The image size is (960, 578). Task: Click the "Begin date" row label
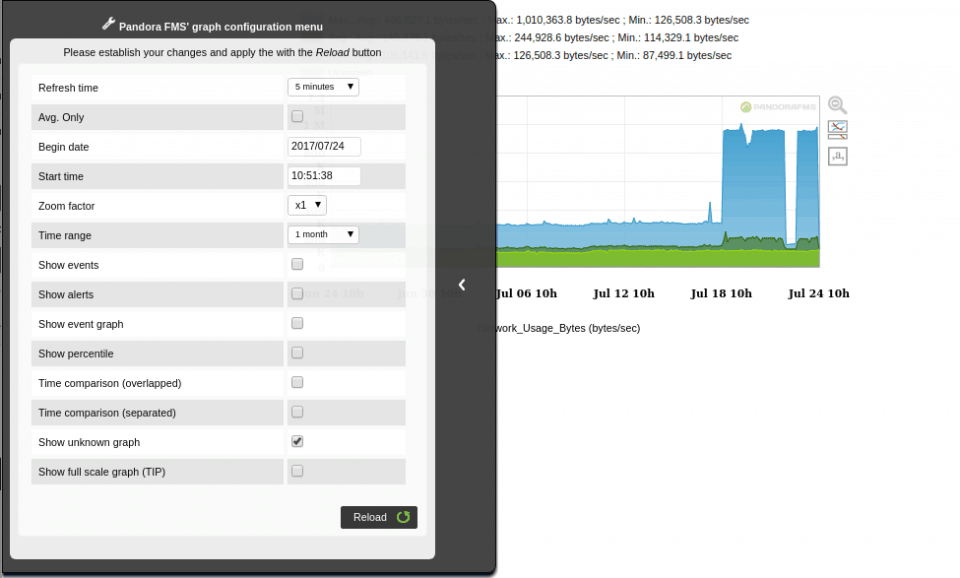tap(64, 147)
